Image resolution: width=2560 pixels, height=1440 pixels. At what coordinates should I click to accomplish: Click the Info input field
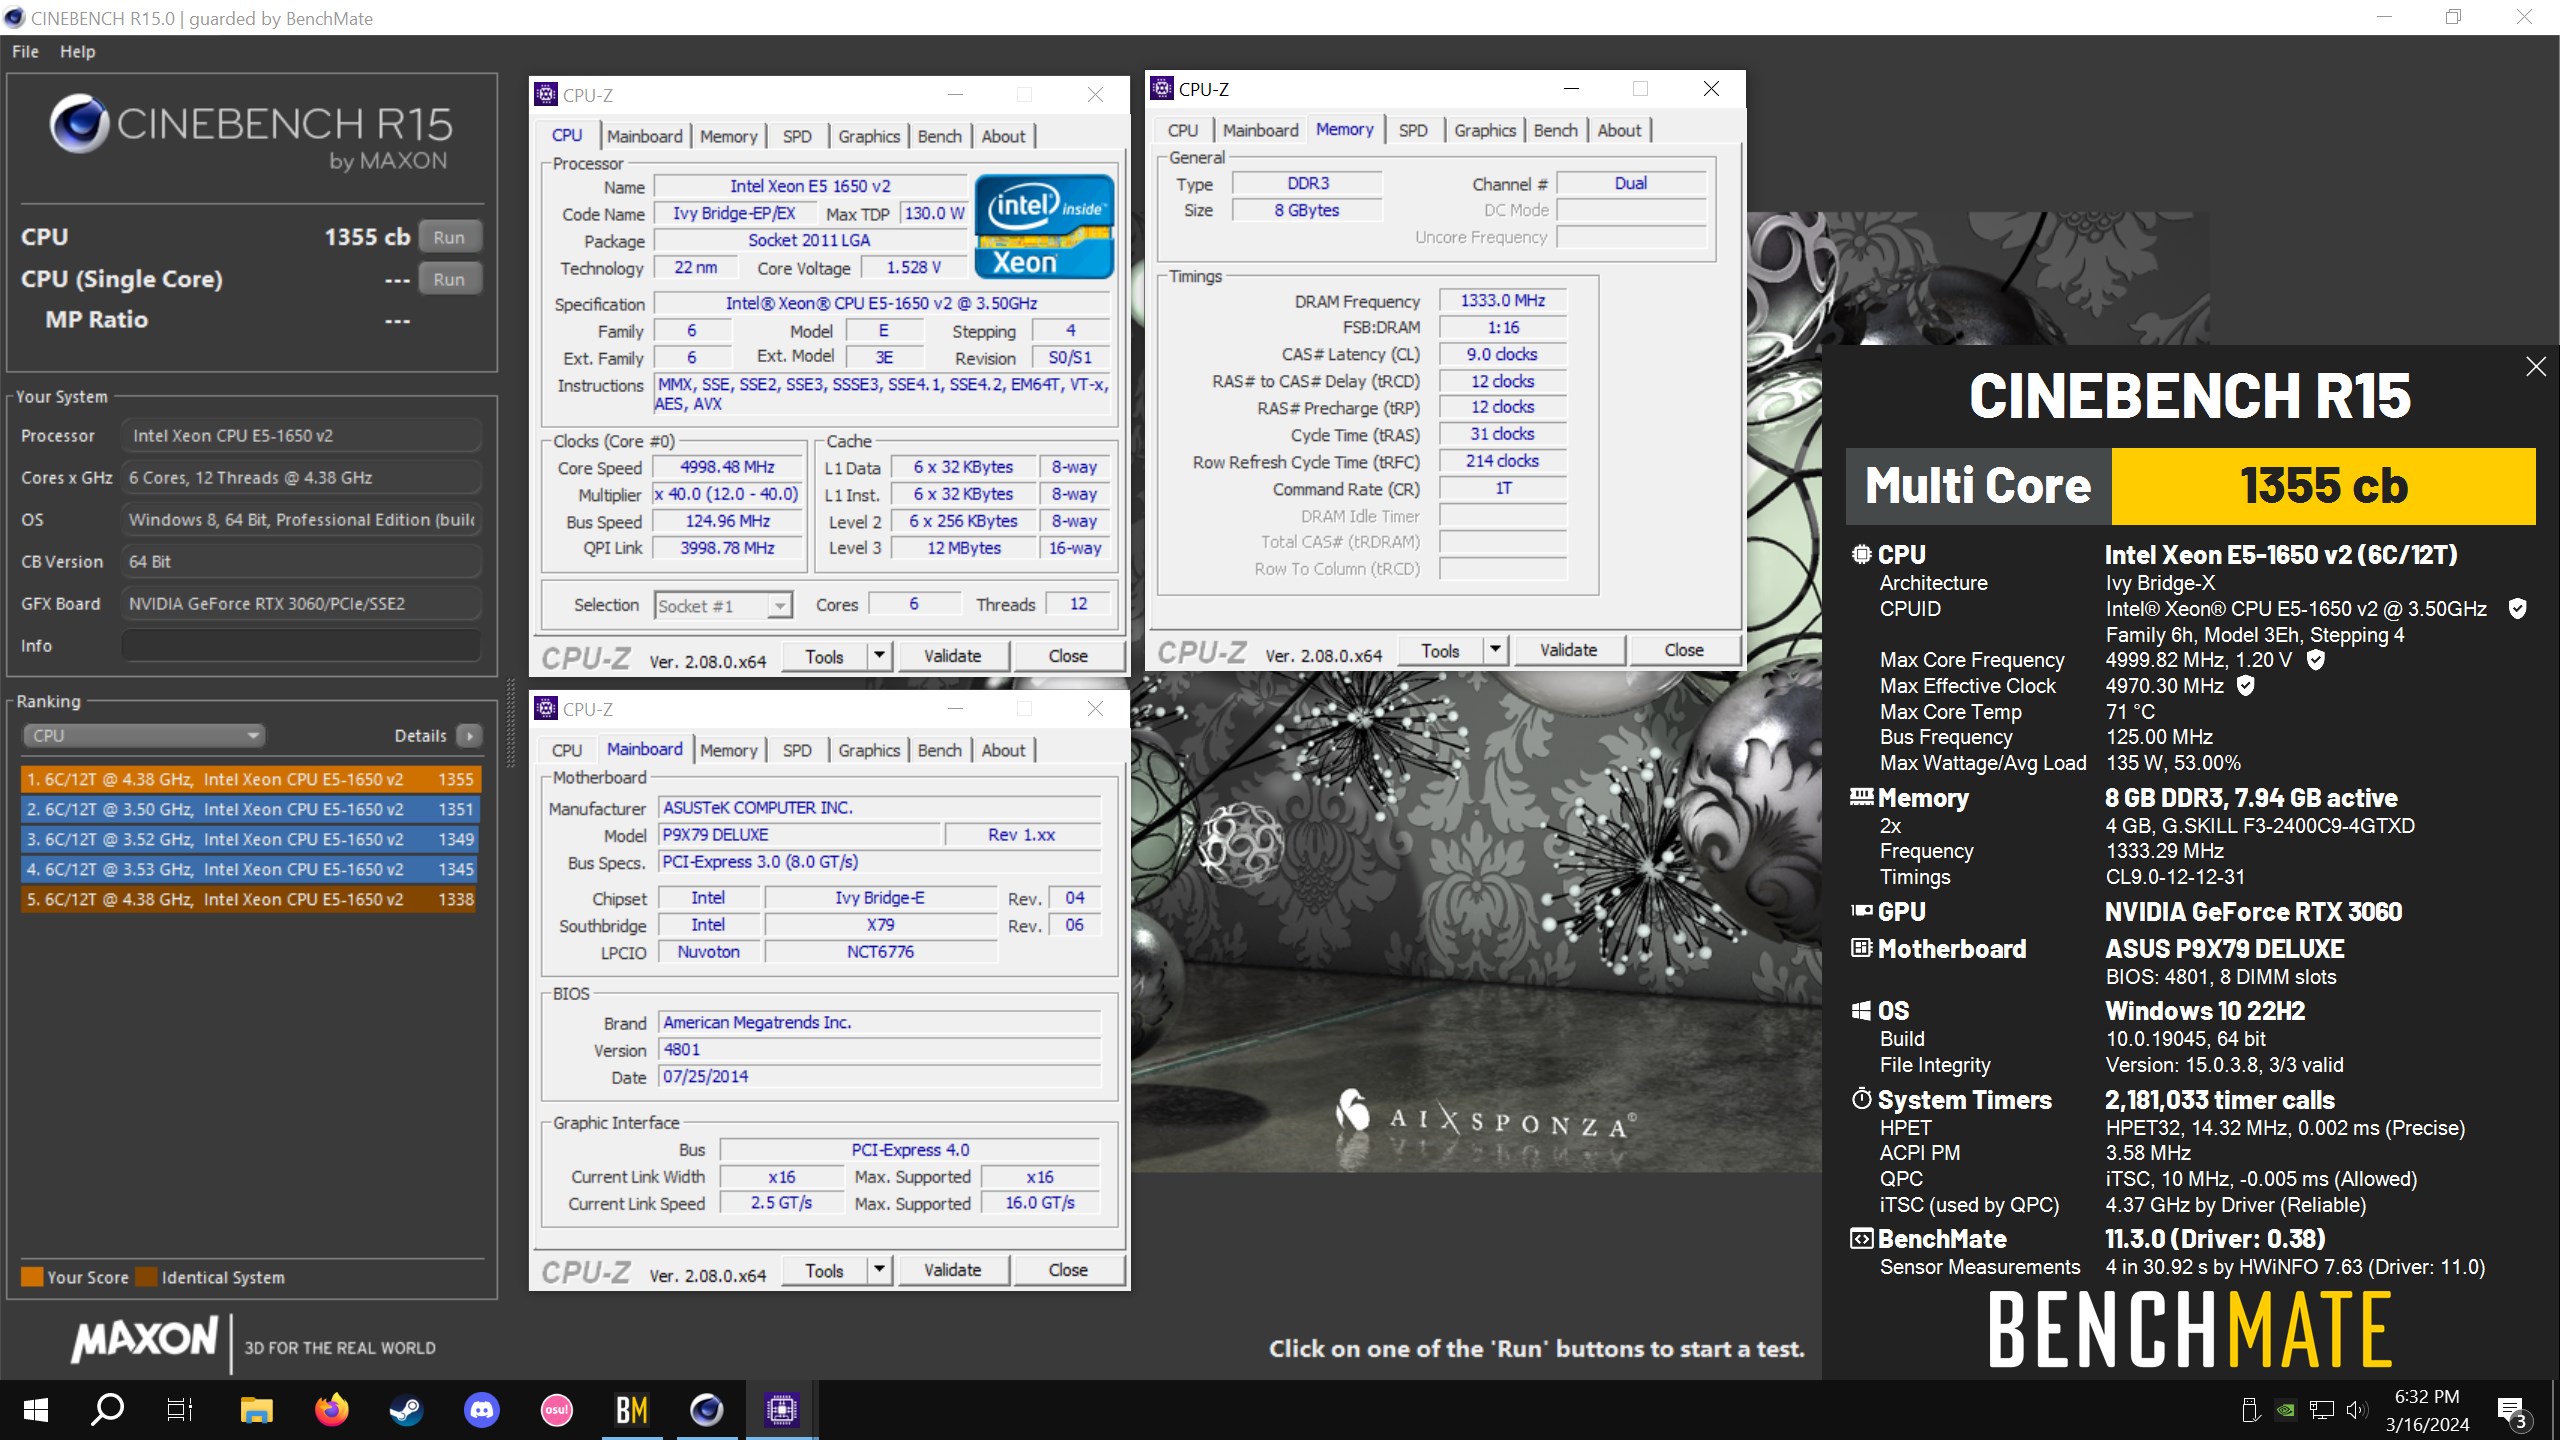tap(301, 645)
